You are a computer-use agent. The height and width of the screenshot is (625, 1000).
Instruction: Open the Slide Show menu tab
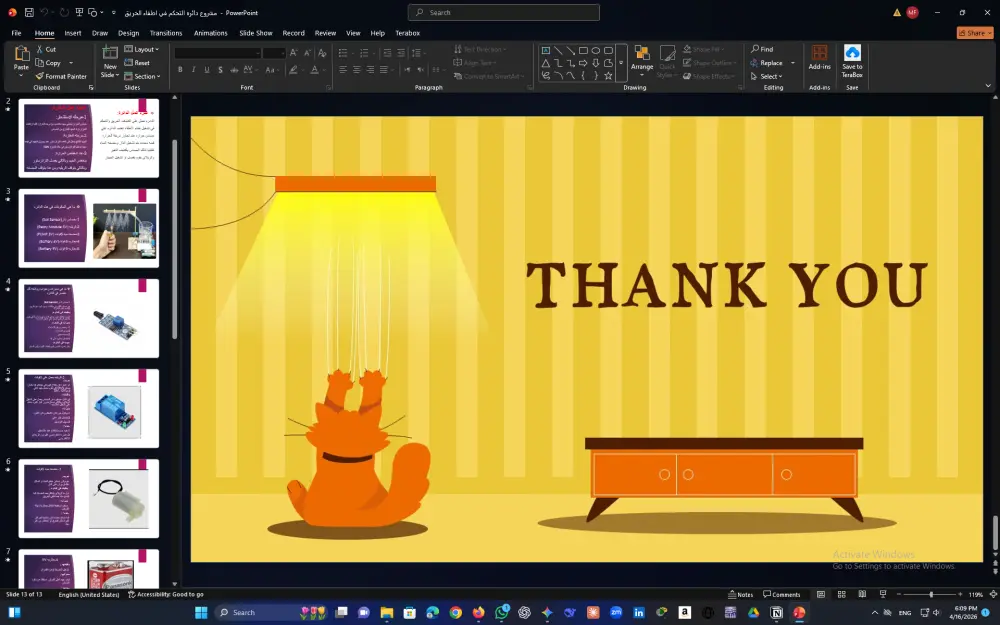[255, 32]
